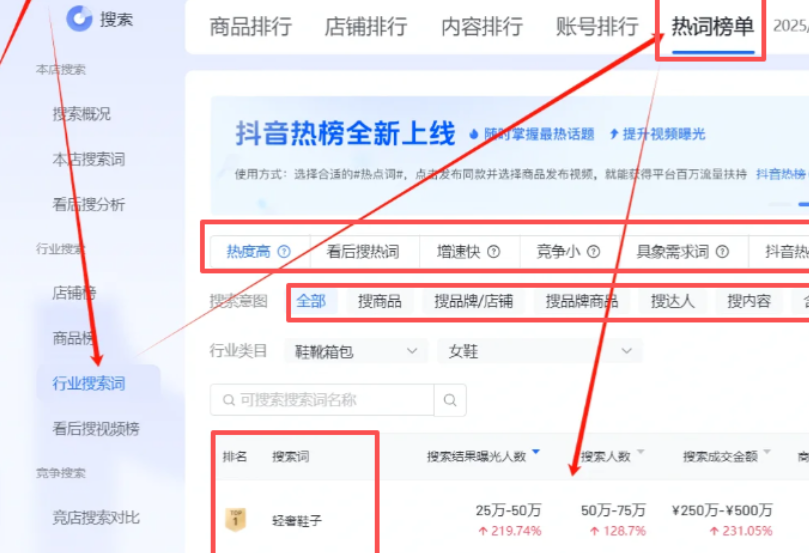Click the 231.05% growth value

tap(747, 531)
